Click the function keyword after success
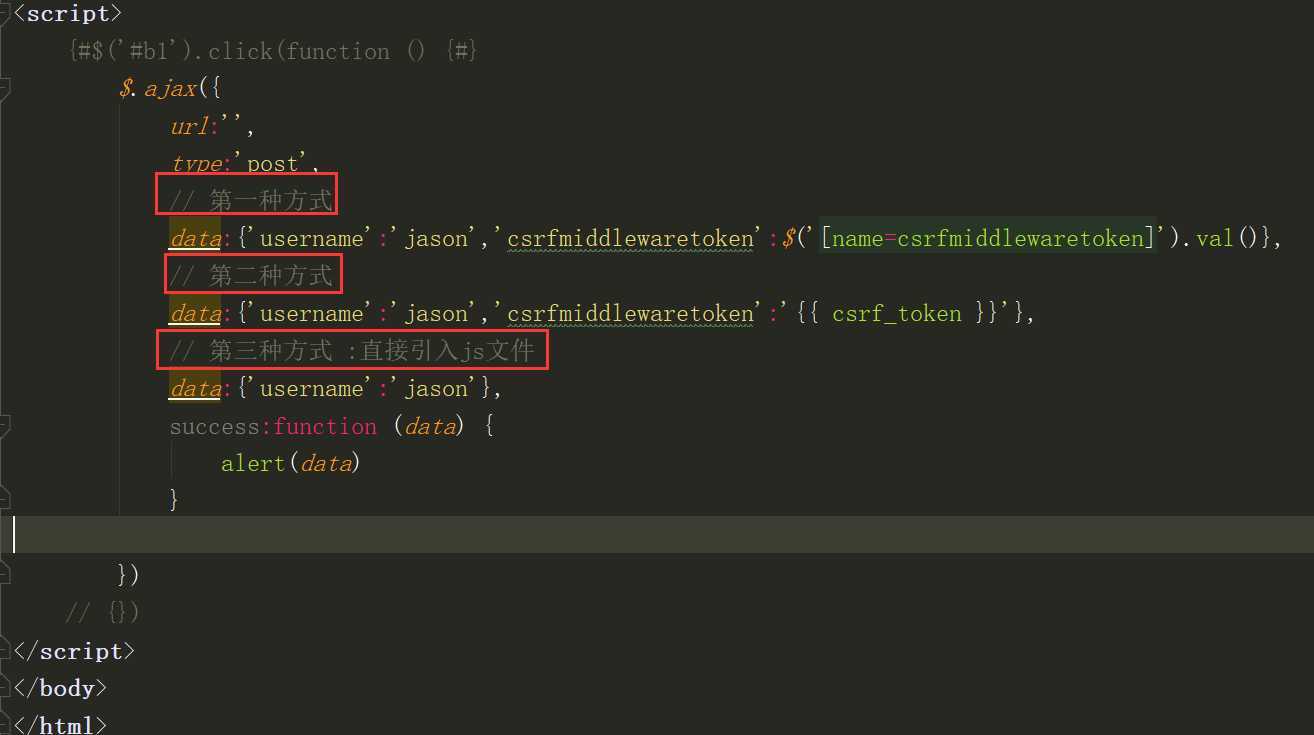1314x735 pixels. point(324,427)
